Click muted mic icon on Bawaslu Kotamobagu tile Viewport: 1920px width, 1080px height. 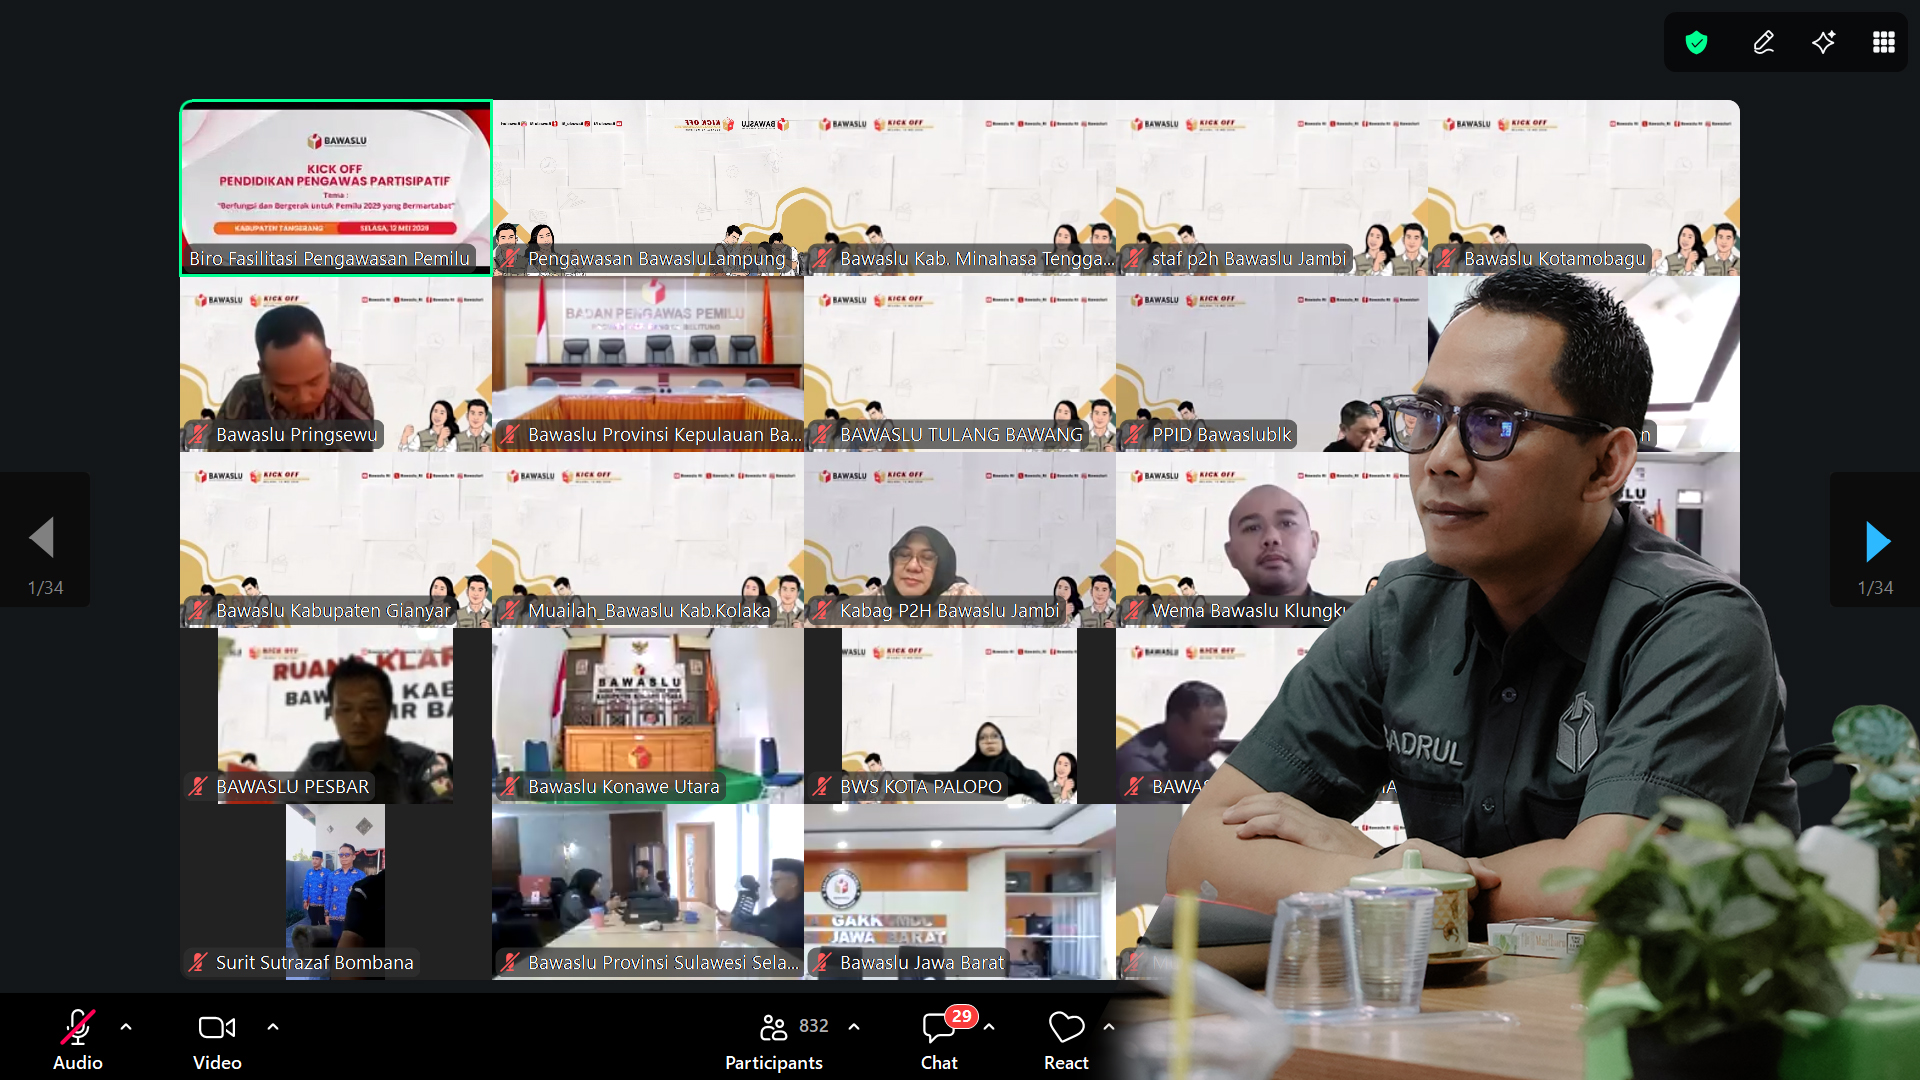[1446, 259]
